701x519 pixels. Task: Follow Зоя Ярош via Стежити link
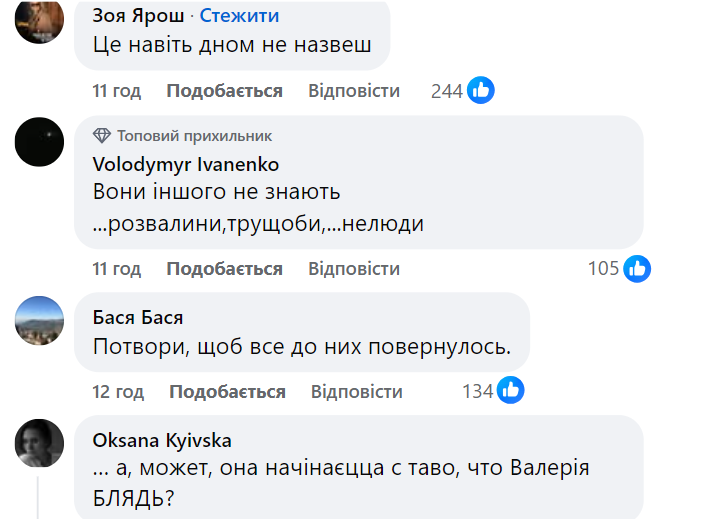pos(240,16)
